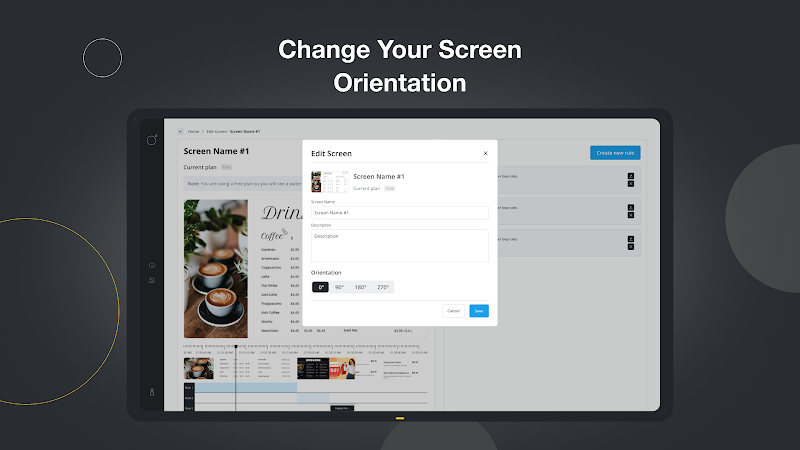Click the bottom sidebar account icon
The width and height of the screenshot is (800, 450).
[x=152, y=392]
